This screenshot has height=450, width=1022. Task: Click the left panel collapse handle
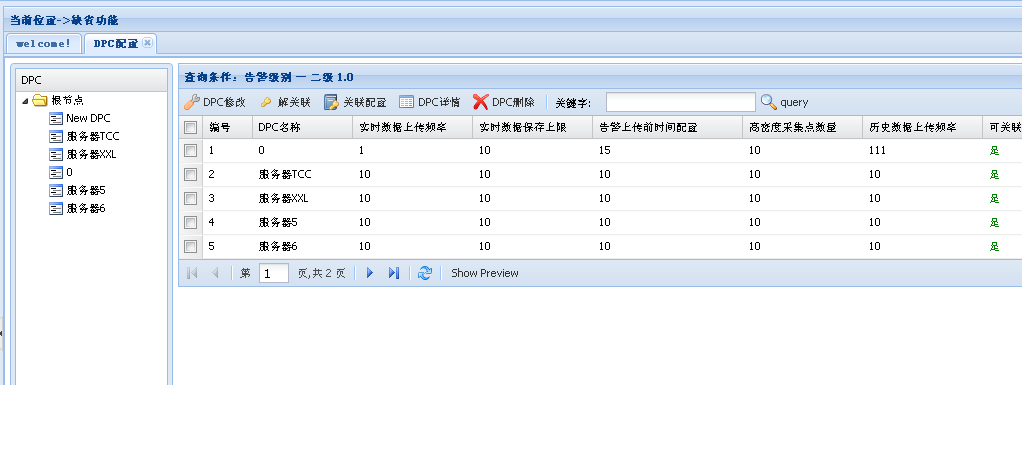[1, 333]
